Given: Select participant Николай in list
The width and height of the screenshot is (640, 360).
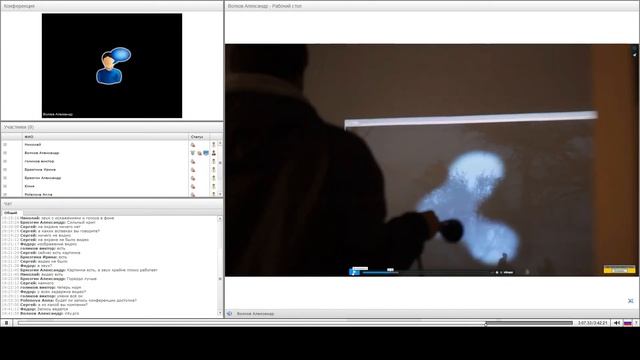Looking at the screenshot, I should coord(33,145).
